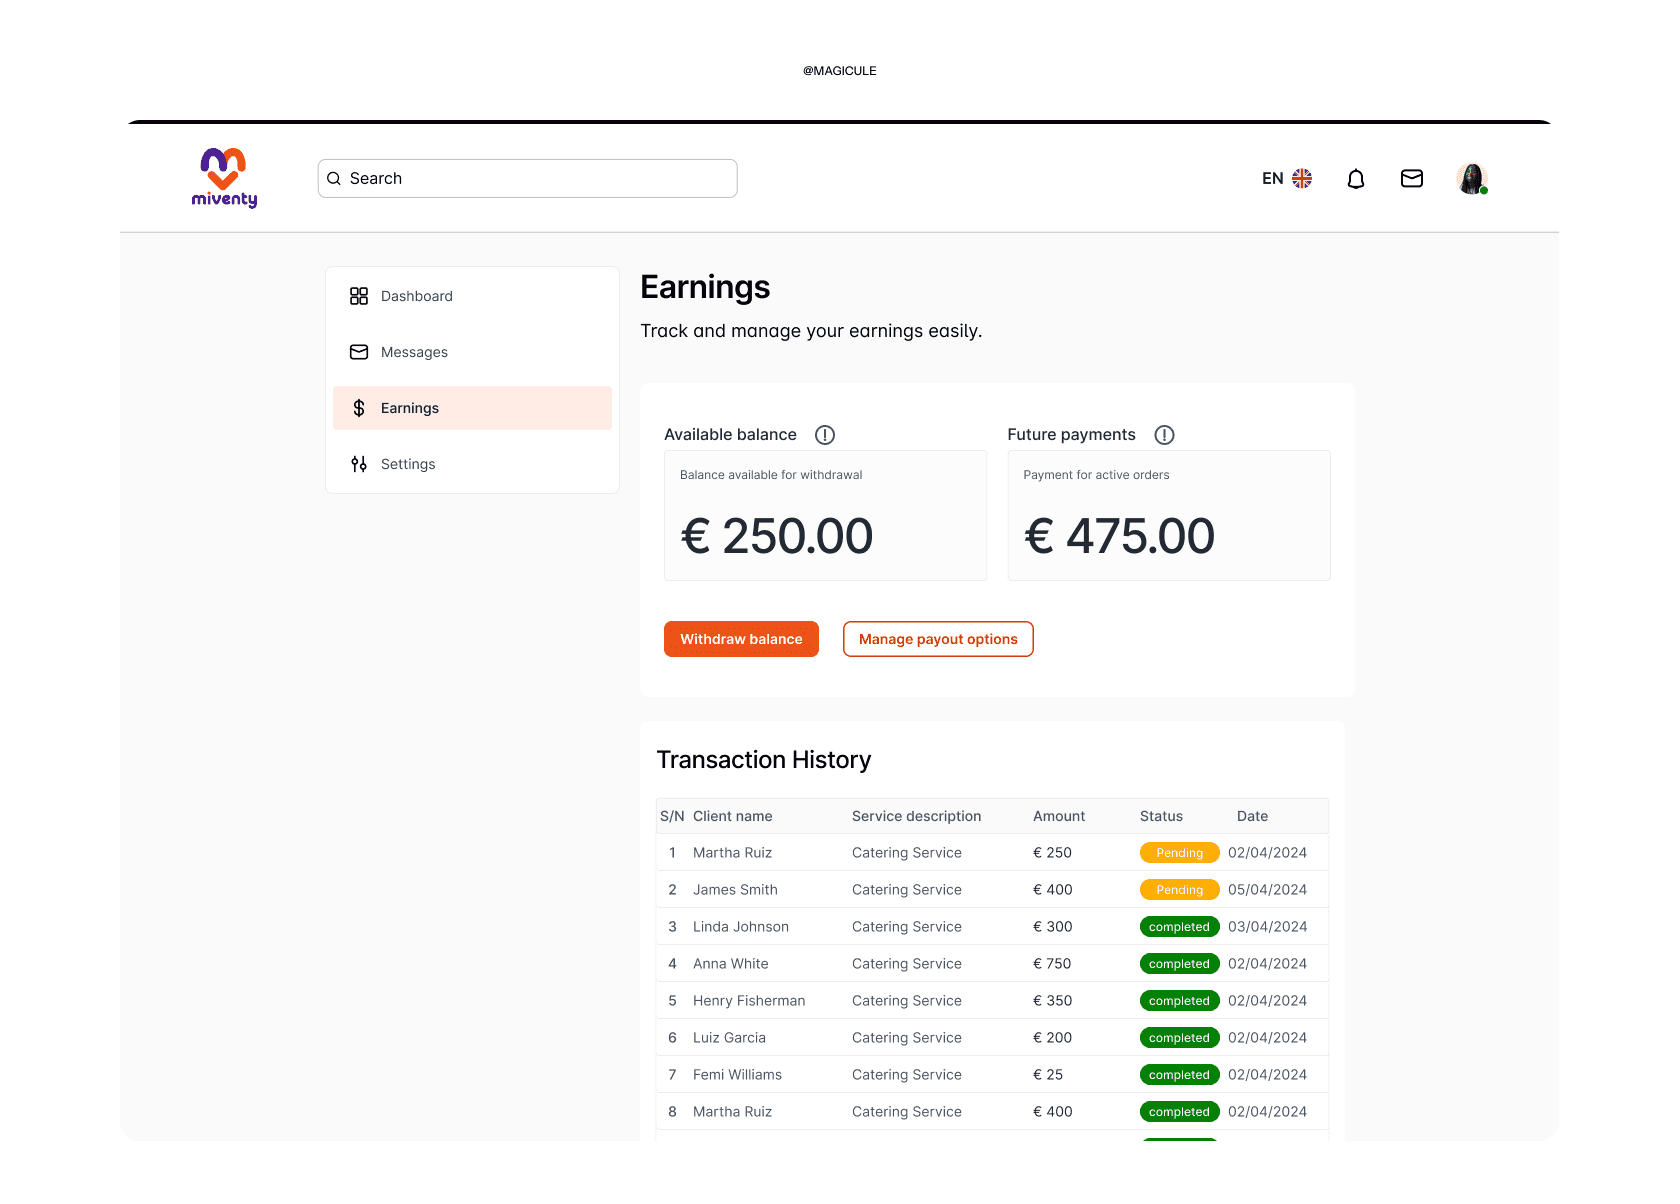Open the notifications bell

pyautogui.click(x=1356, y=179)
